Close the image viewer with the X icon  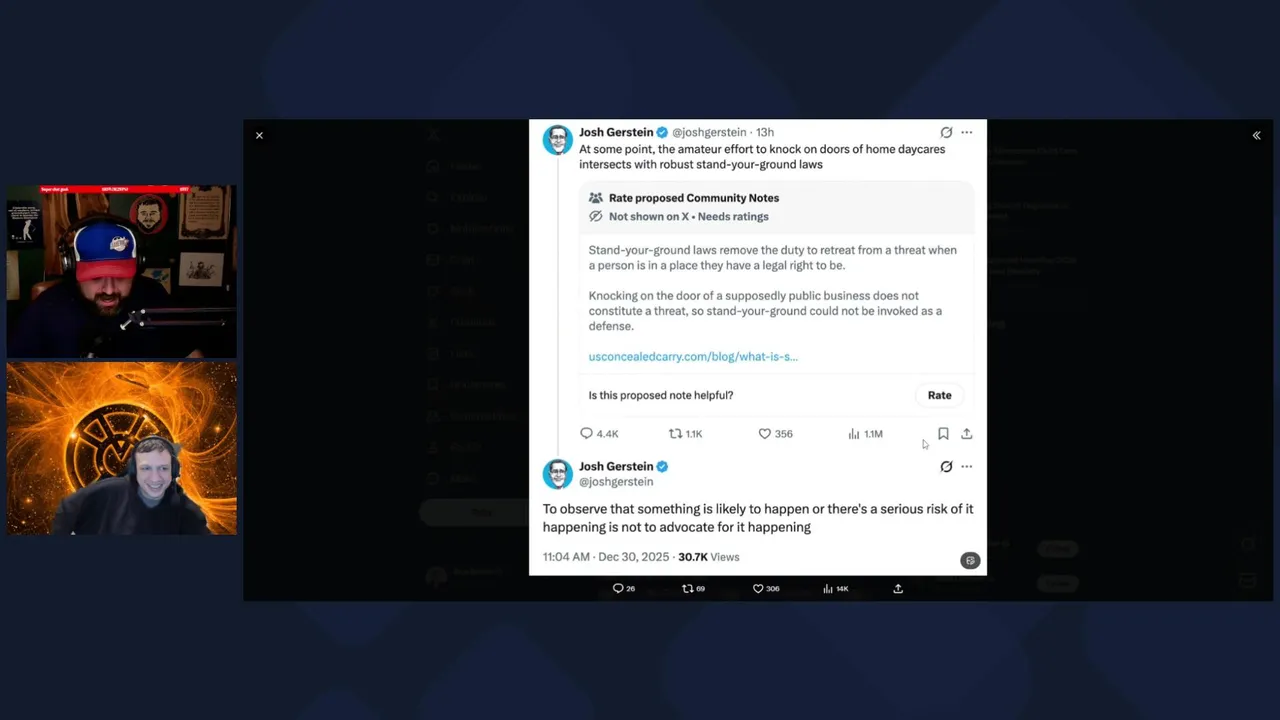pyautogui.click(x=259, y=135)
